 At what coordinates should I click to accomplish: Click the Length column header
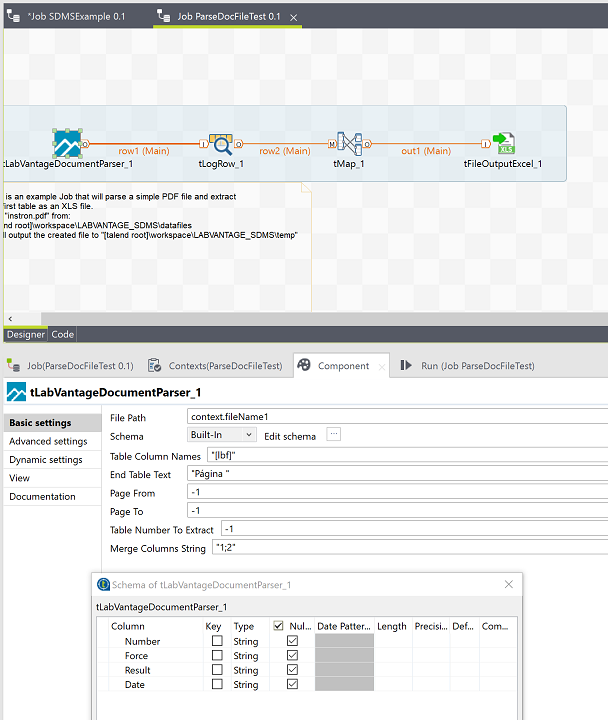coord(392,626)
